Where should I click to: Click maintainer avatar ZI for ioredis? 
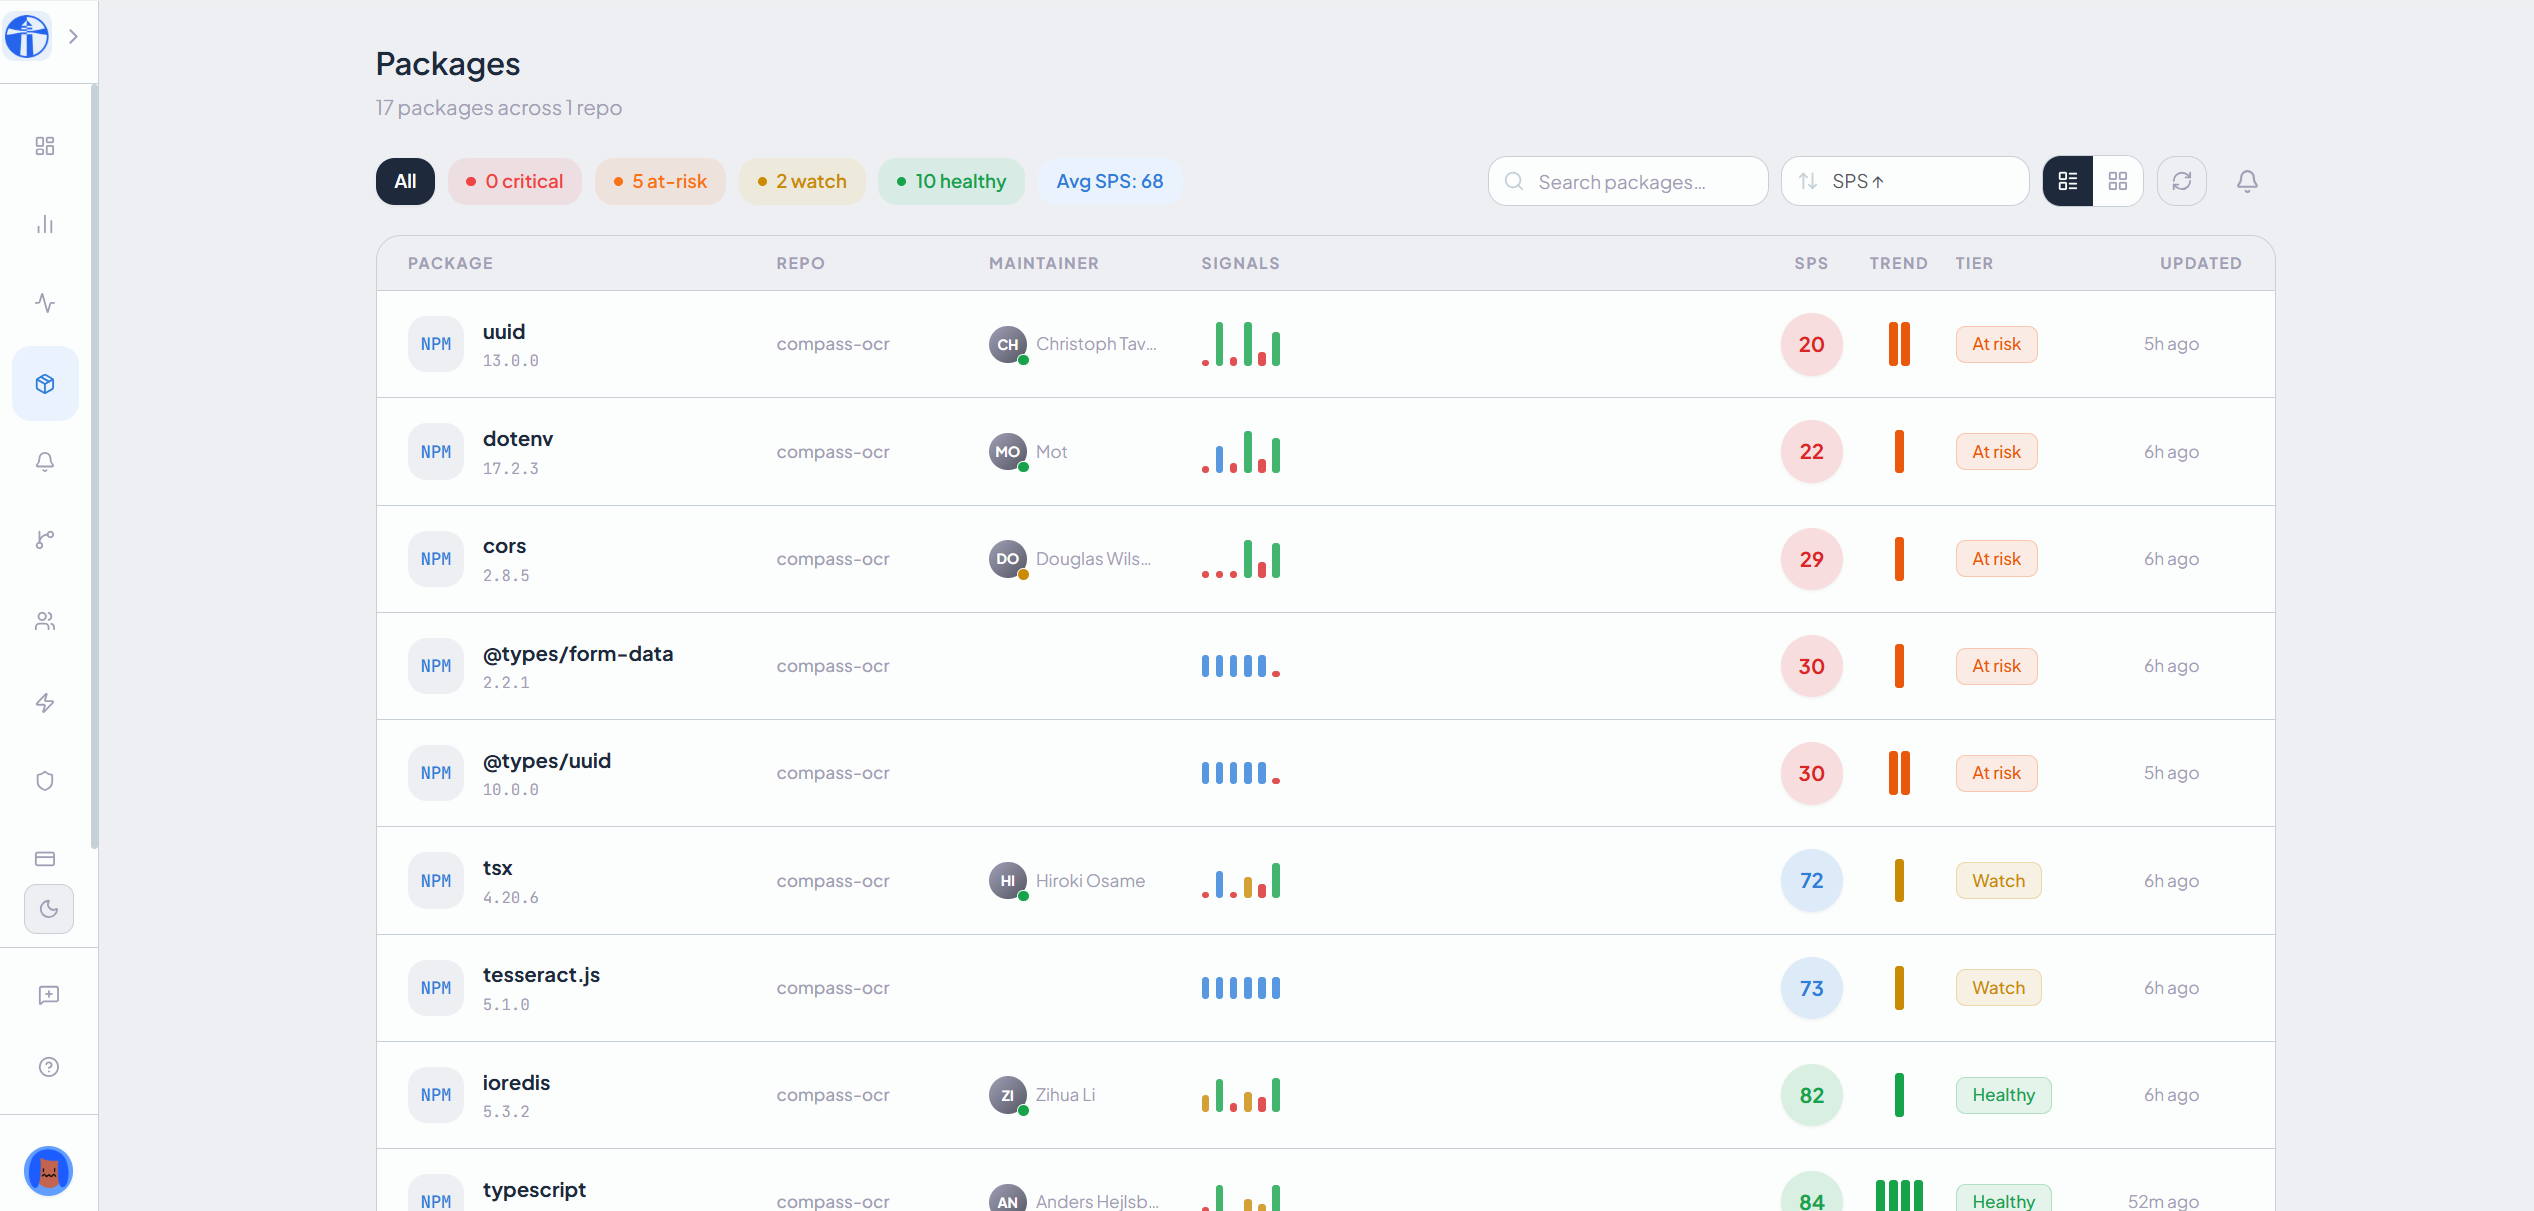point(1008,1095)
